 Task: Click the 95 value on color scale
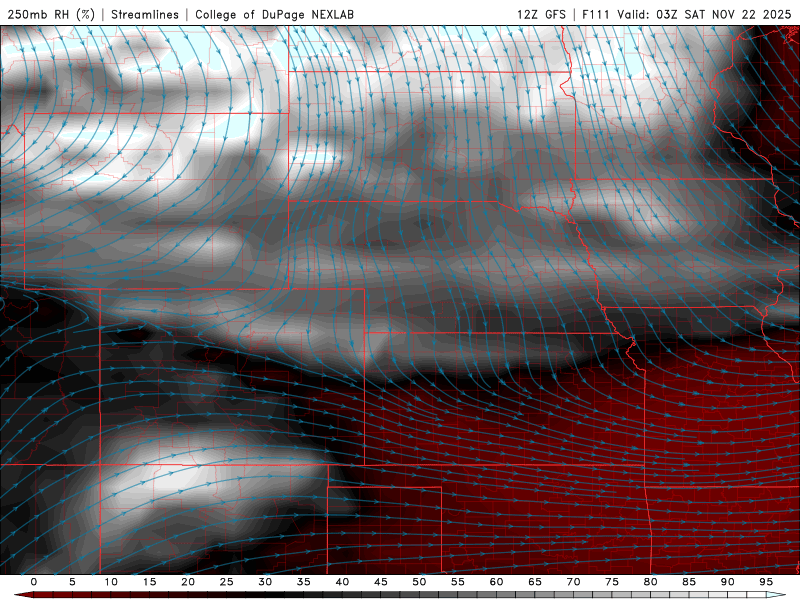(766, 582)
